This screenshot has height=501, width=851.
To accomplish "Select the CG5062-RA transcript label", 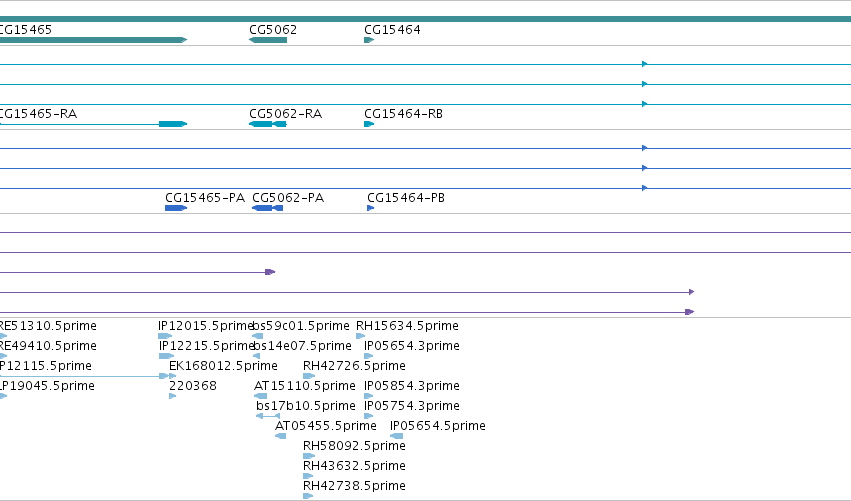I will point(285,114).
